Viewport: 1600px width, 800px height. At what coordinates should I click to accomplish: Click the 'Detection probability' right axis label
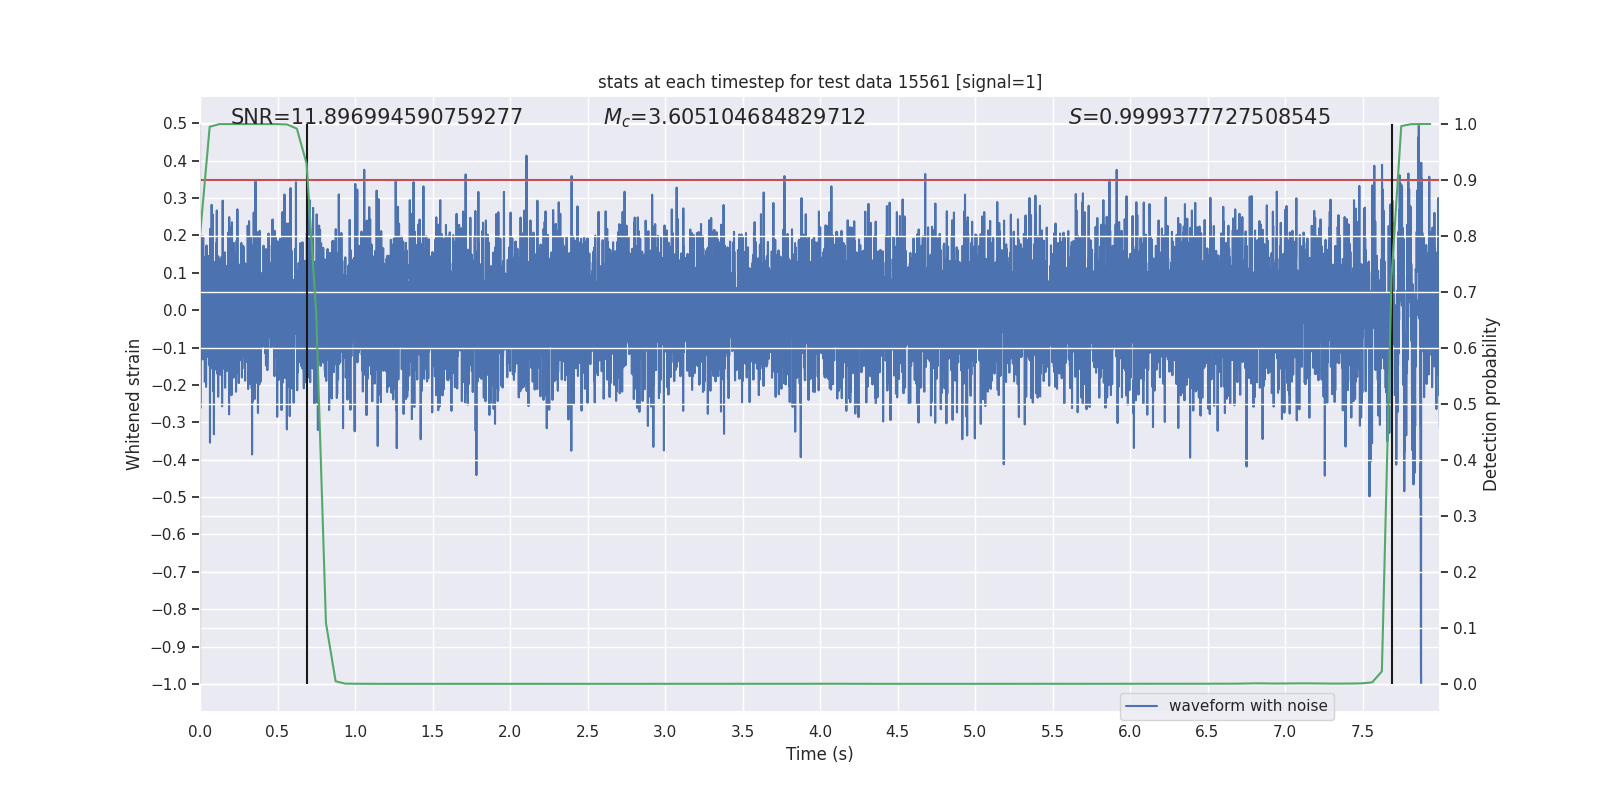[x=1491, y=404]
